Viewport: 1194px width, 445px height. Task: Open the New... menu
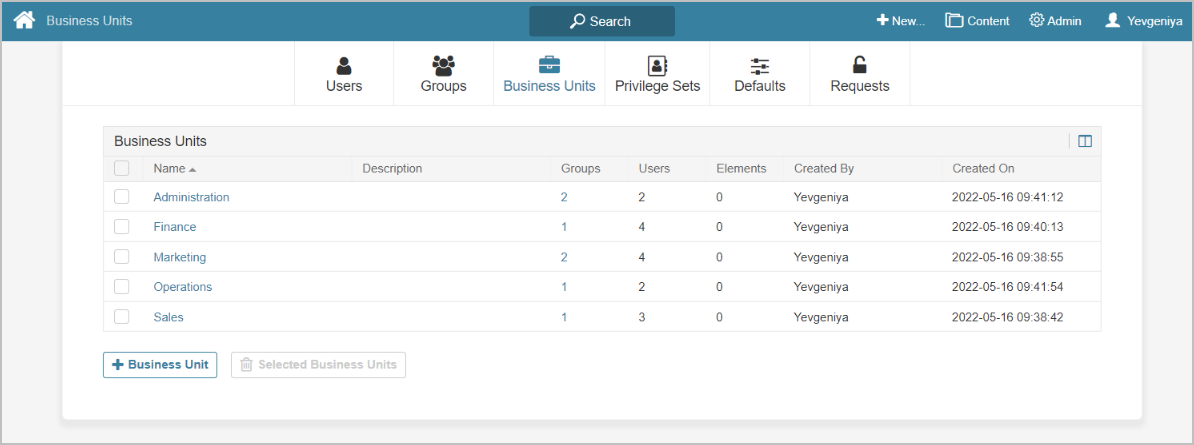(x=900, y=20)
